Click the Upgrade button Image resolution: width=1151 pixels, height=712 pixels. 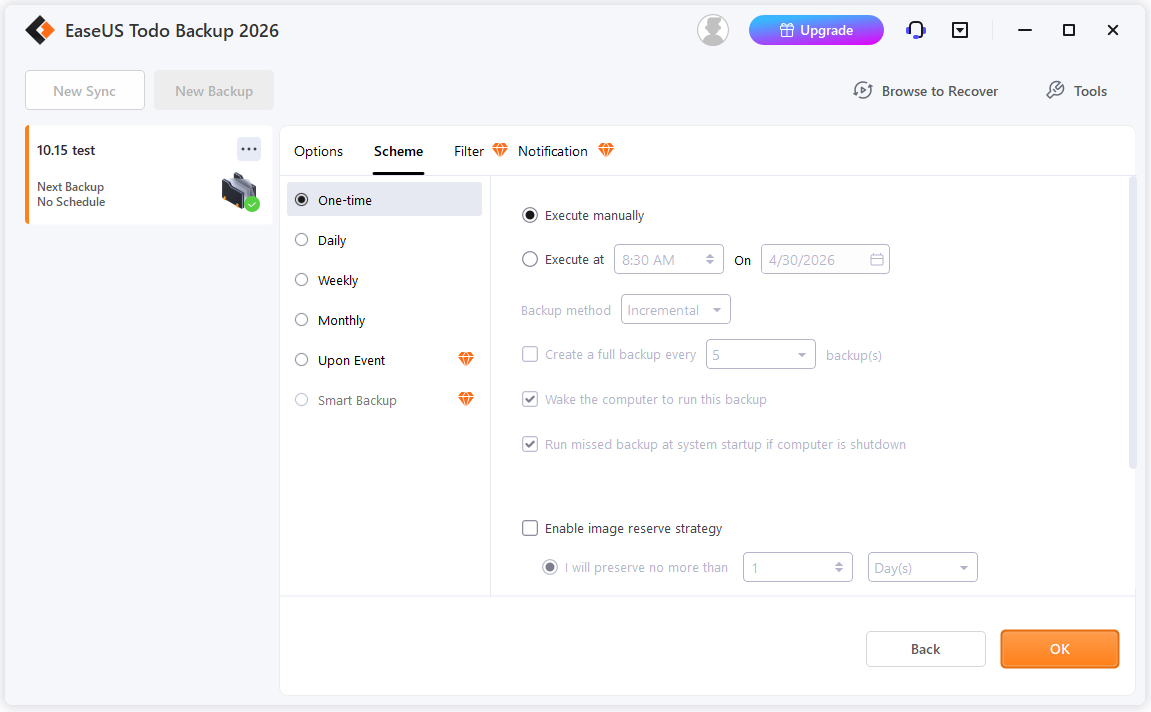816,30
